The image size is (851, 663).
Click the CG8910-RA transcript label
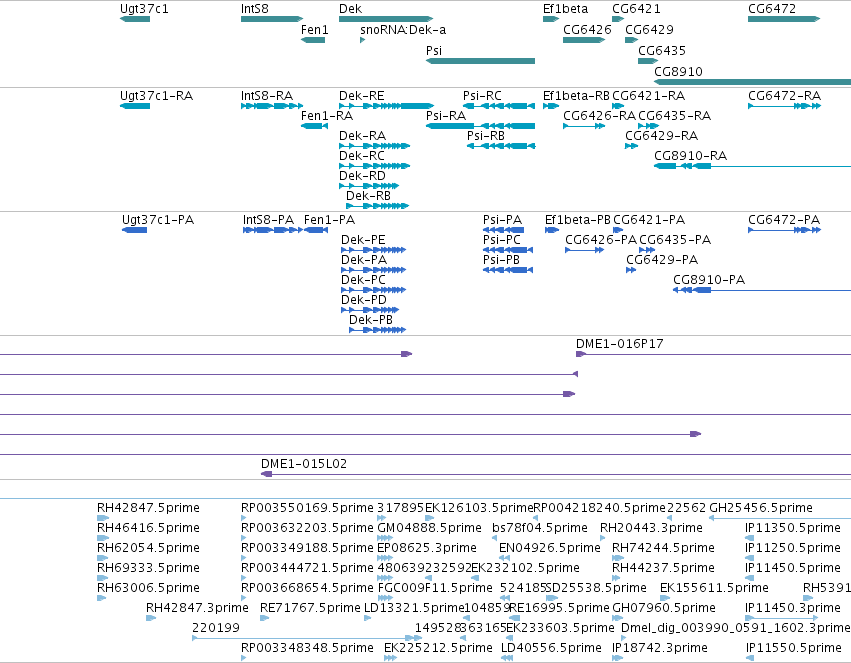pyautogui.click(x=690, y=156)
